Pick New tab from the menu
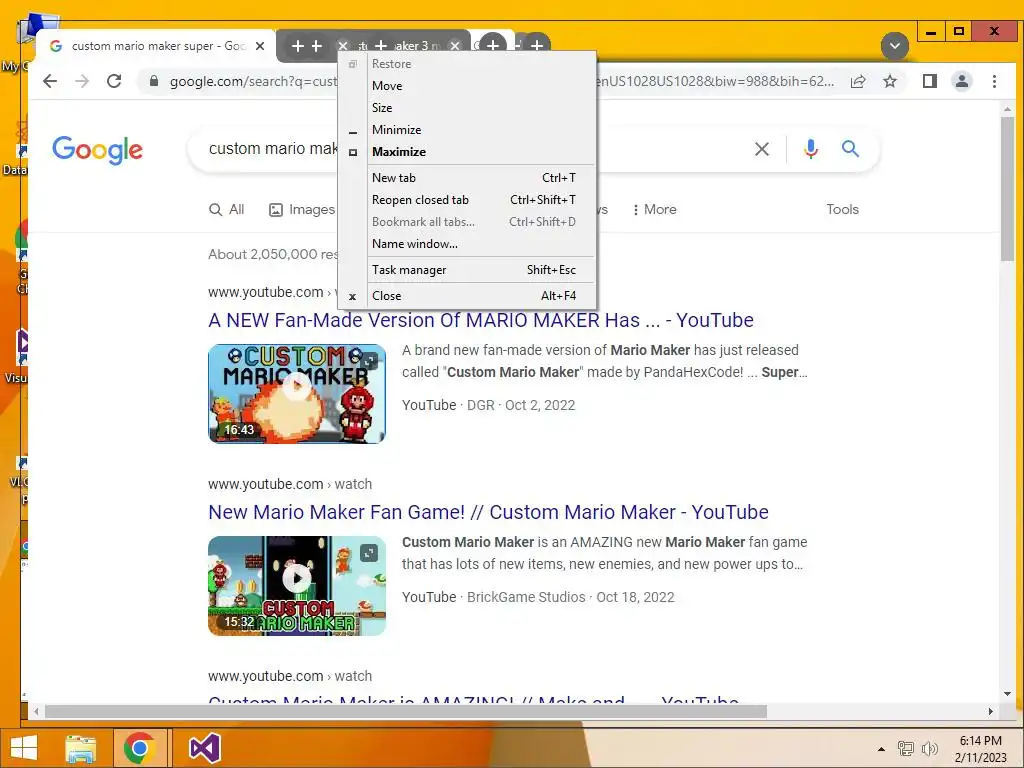This screenshot has width=1024, height=768. (x=466, y=178)
